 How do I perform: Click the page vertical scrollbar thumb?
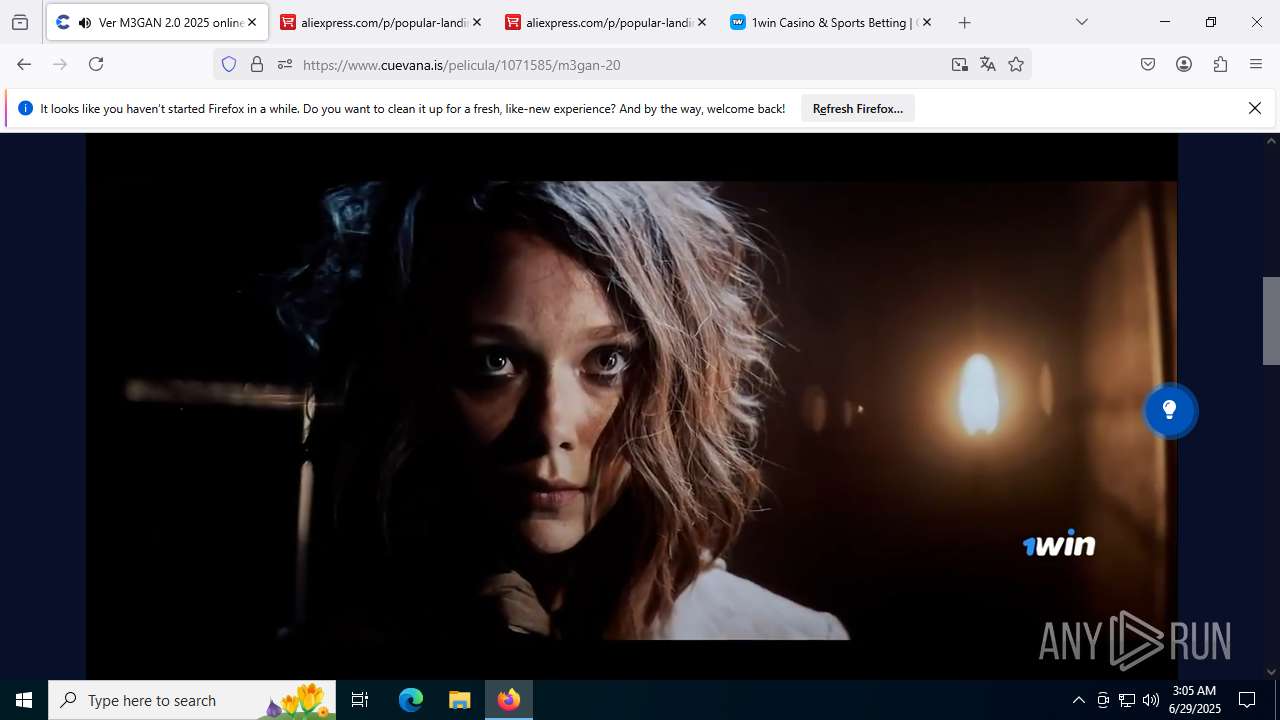1271,320
